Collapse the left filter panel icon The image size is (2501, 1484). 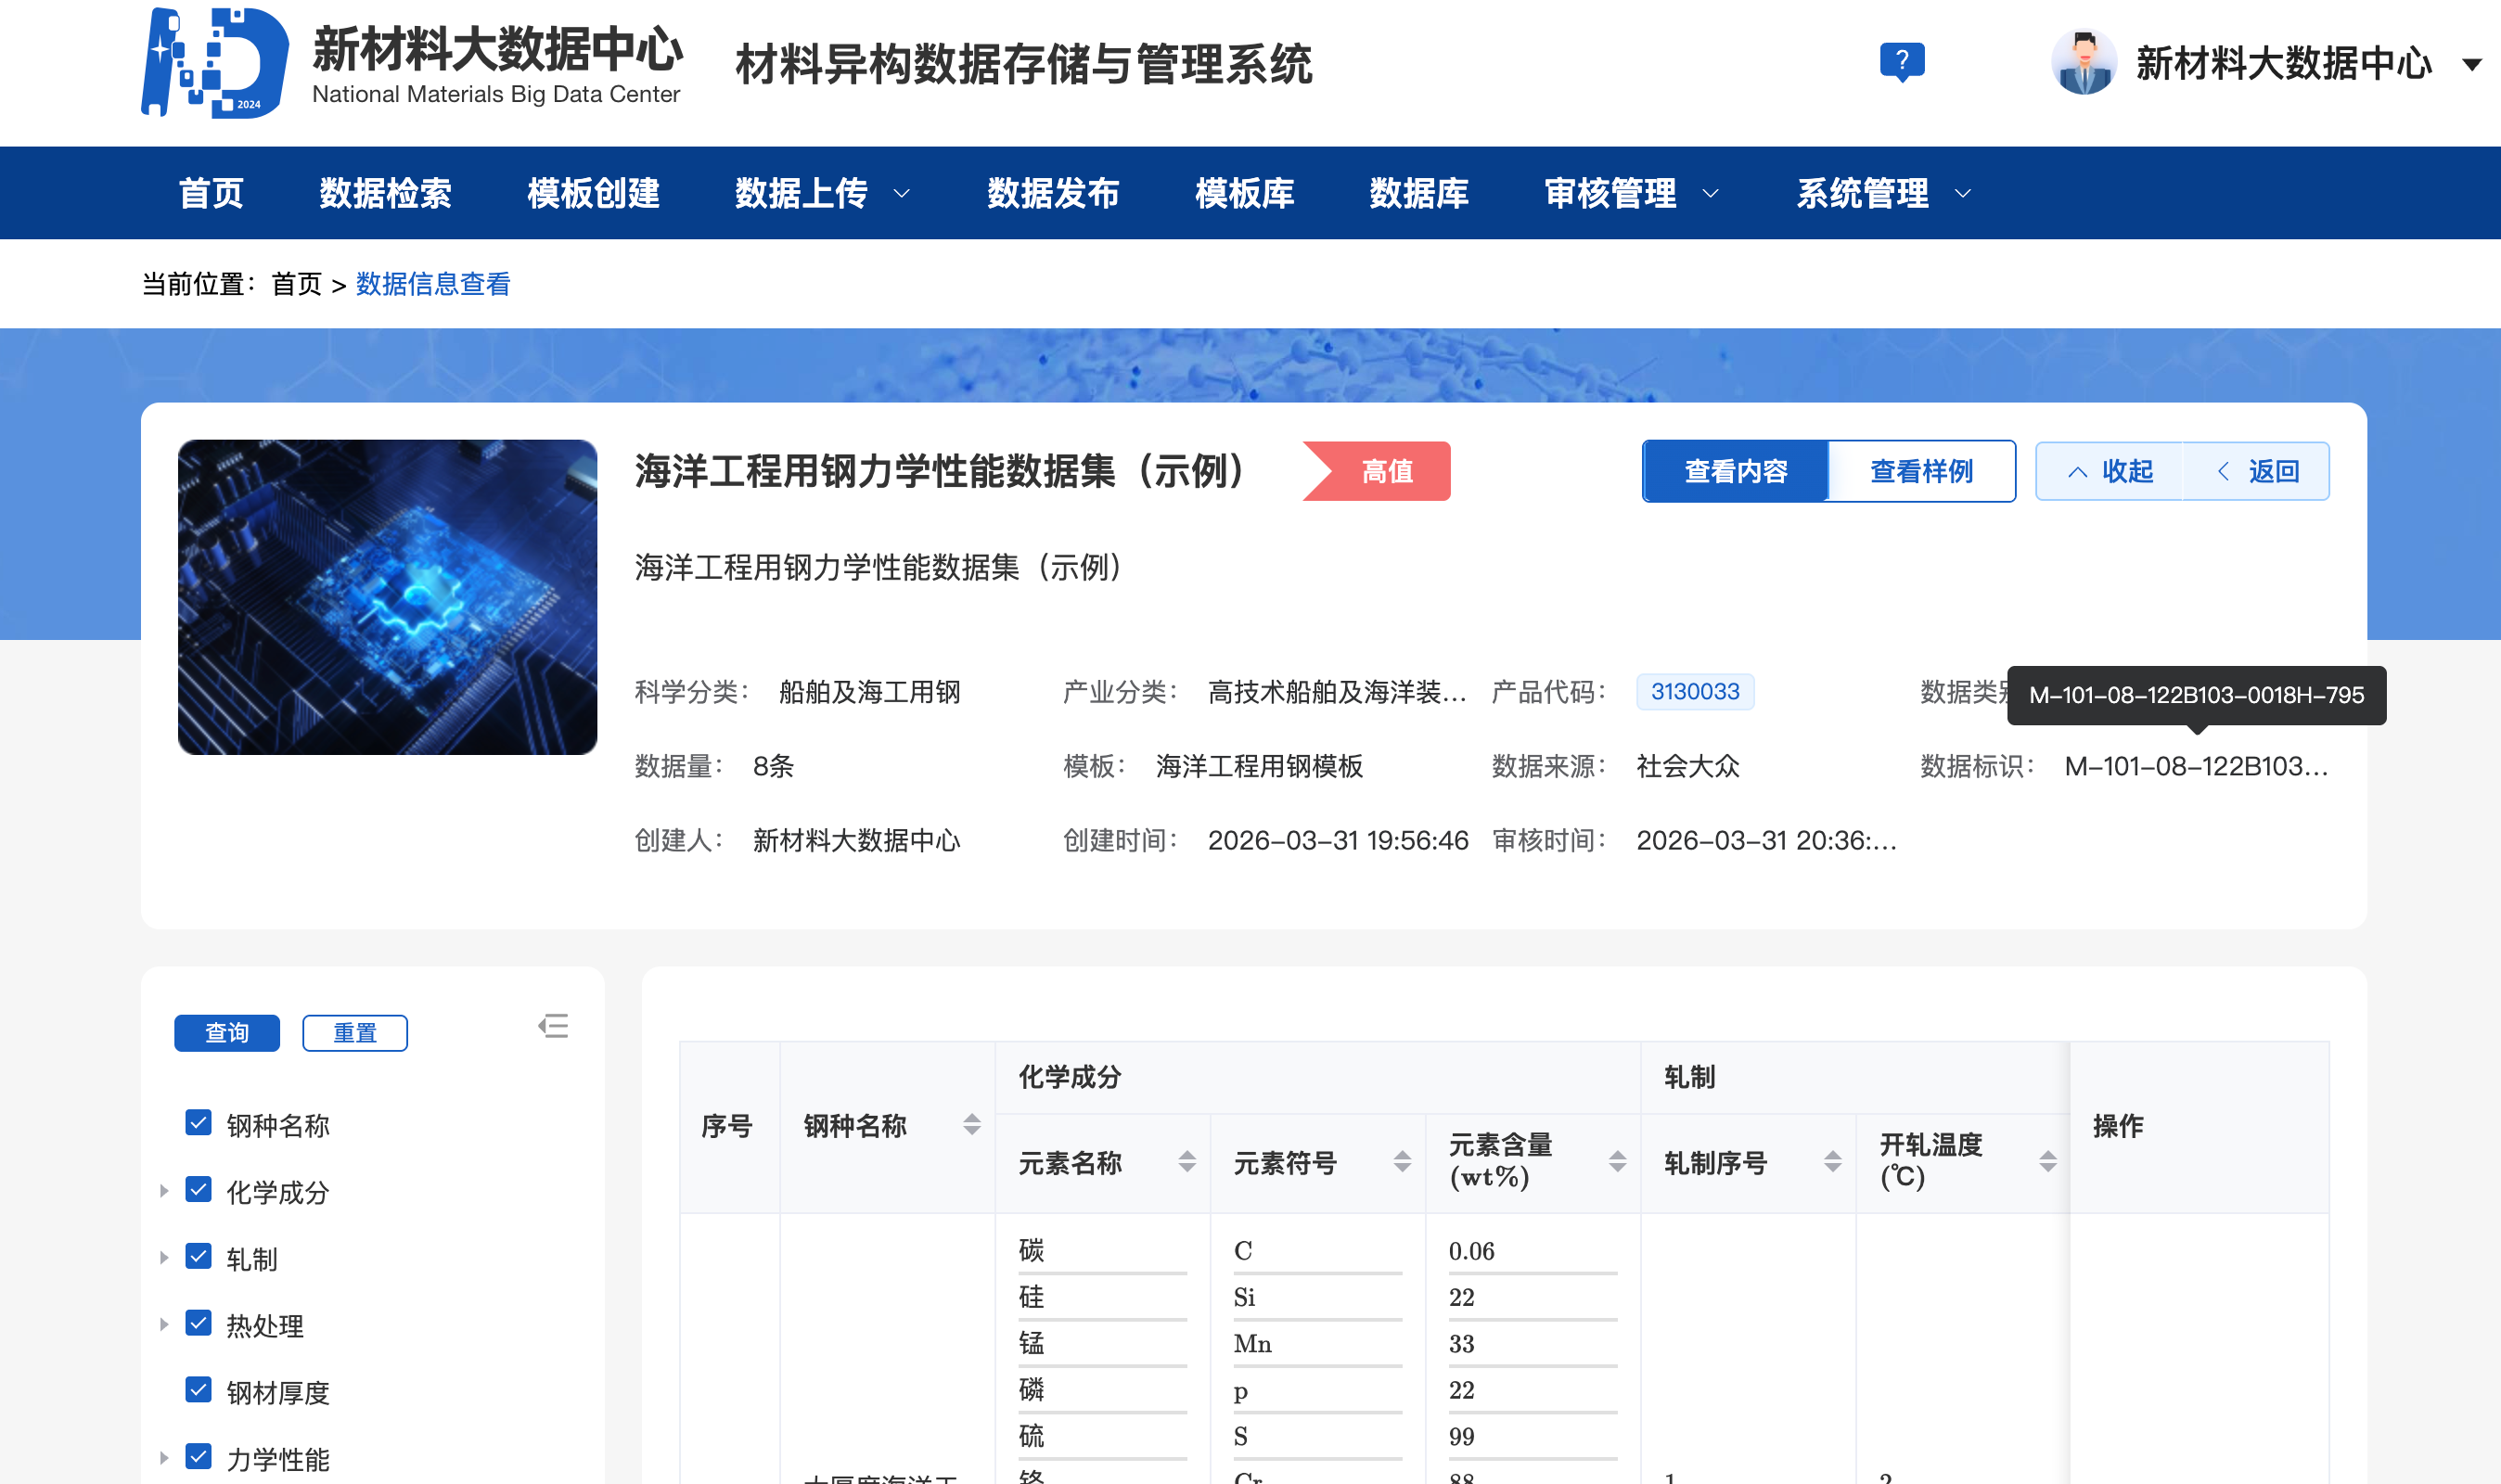(553, 1026)
